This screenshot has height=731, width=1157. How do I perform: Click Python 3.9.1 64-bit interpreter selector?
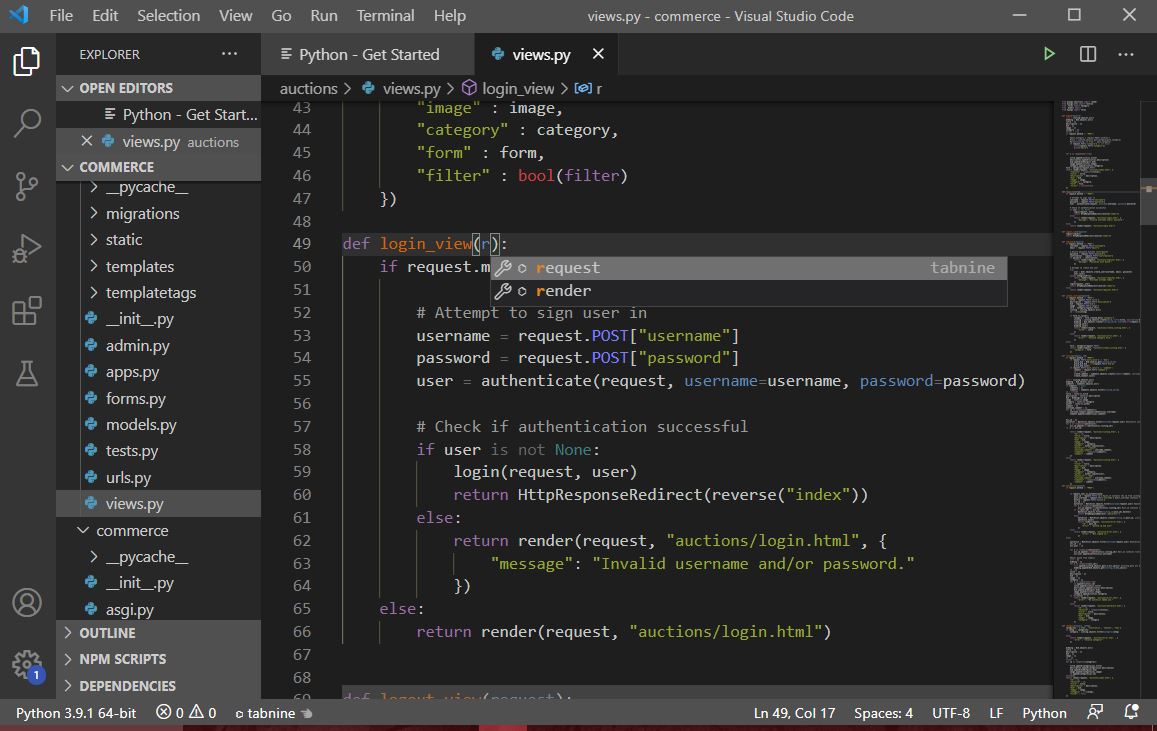(76, 713)
